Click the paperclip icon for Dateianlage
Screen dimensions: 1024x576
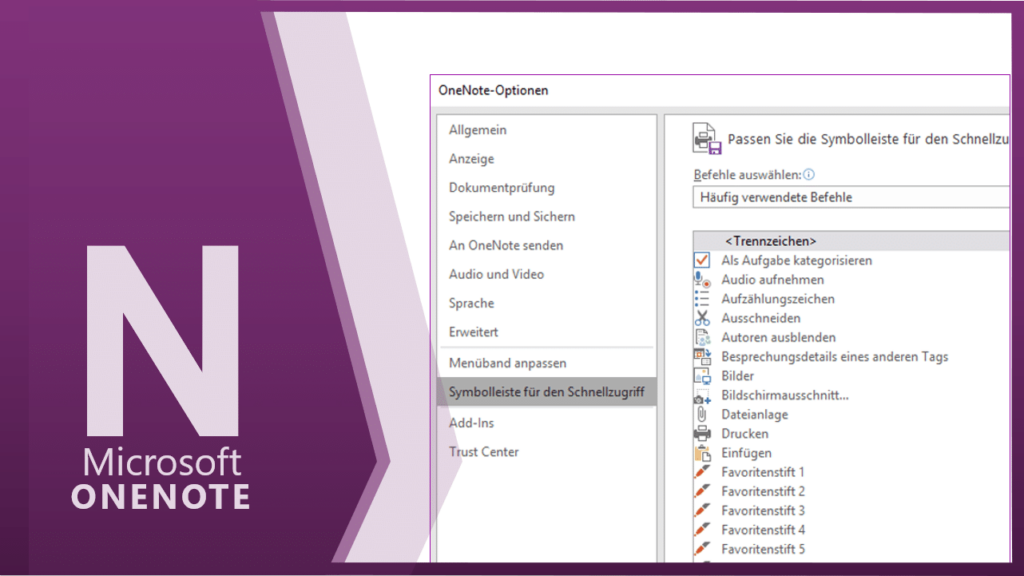(702, 414)
